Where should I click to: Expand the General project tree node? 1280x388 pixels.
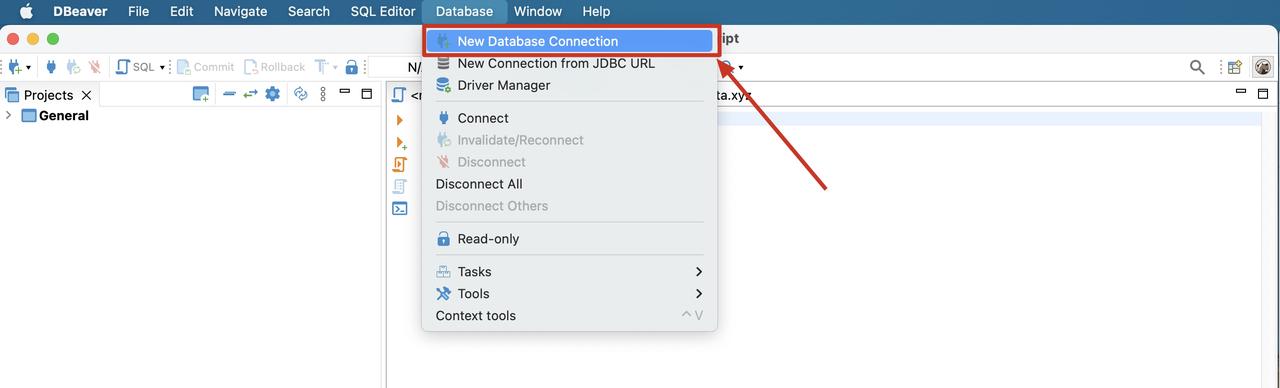click(x=9, y=116)
